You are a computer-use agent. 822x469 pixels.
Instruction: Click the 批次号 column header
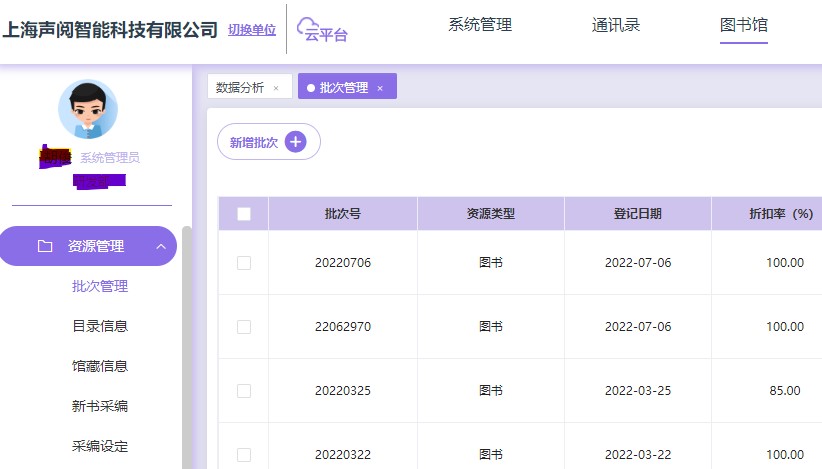(343, 214)
